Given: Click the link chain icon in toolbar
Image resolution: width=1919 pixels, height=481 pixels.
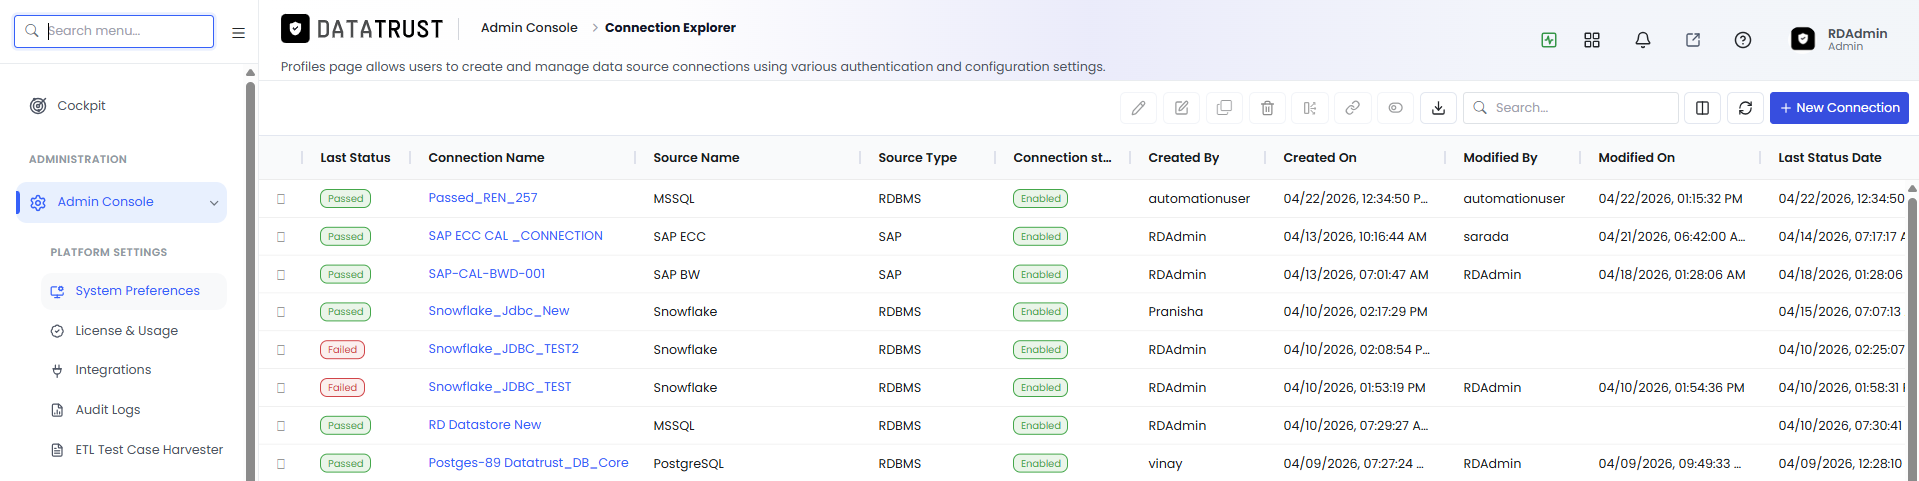Looking at the screenshot, I should [x=1352, y=108].
